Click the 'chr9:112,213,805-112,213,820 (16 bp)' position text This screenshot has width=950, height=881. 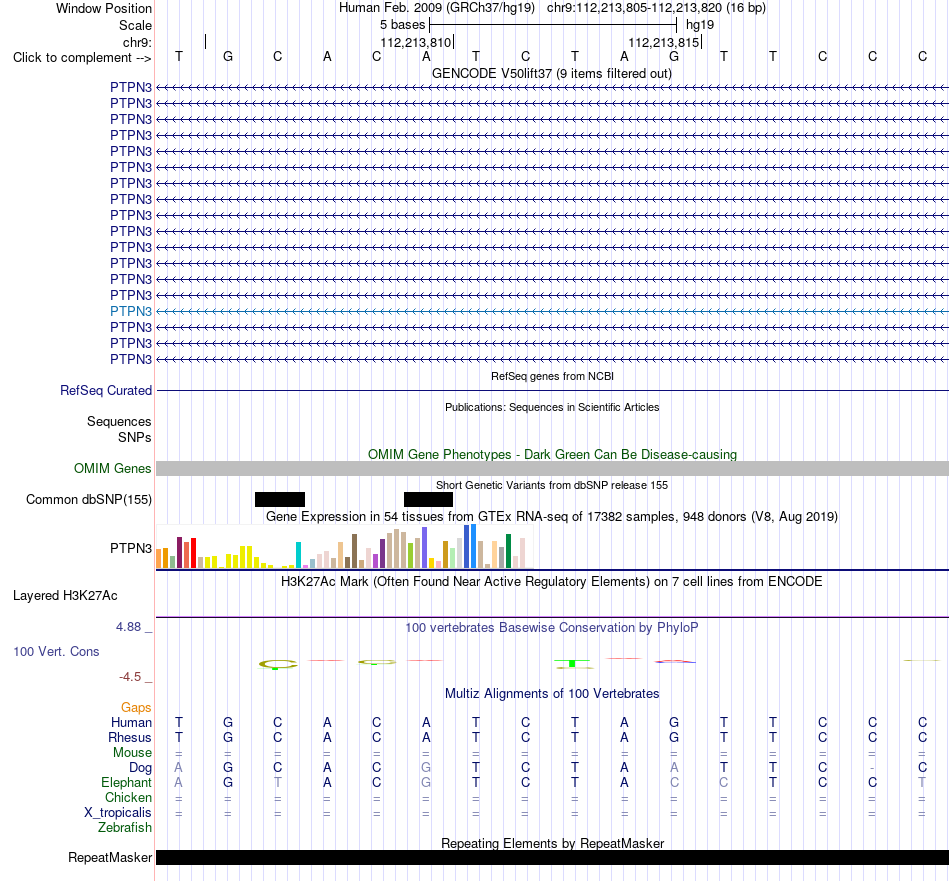656,8
